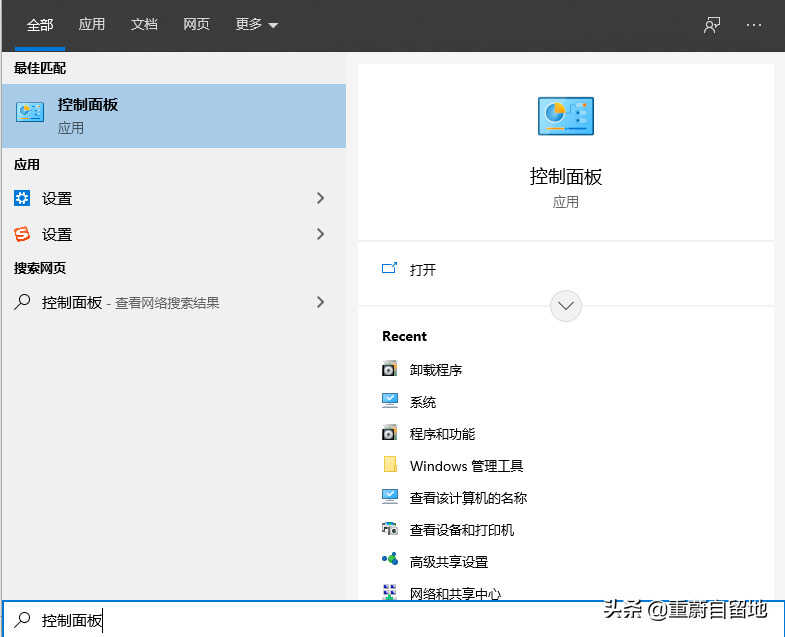The width and height of the screenshot is (785, 637).
Task: Click the blue gear Settings app icon
Action: [22, 198]
